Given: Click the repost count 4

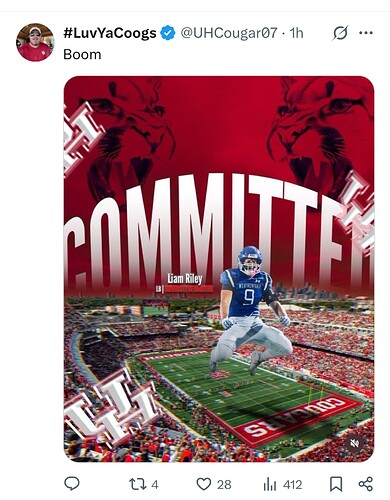Looking at the screenshot, I should [155, 484].
